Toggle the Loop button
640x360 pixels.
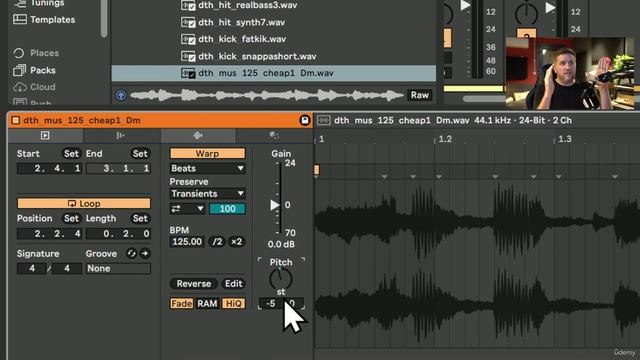point(84,203)
